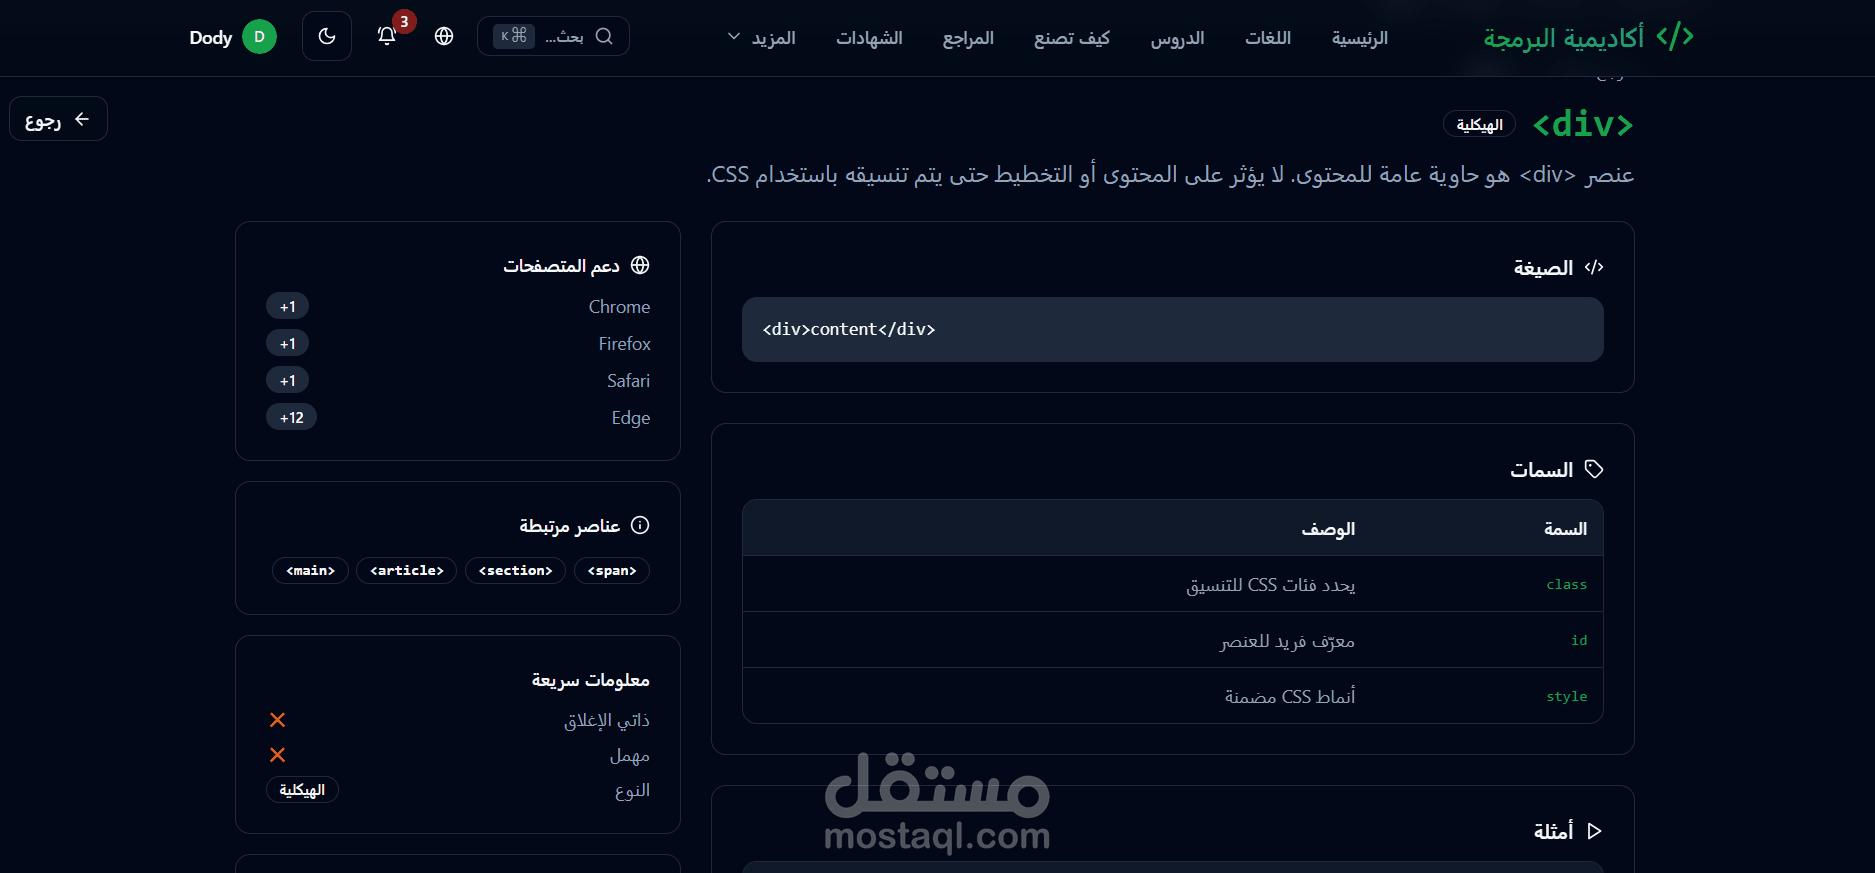
Task: Open the related main element chip
Action: tap(310, 570)
